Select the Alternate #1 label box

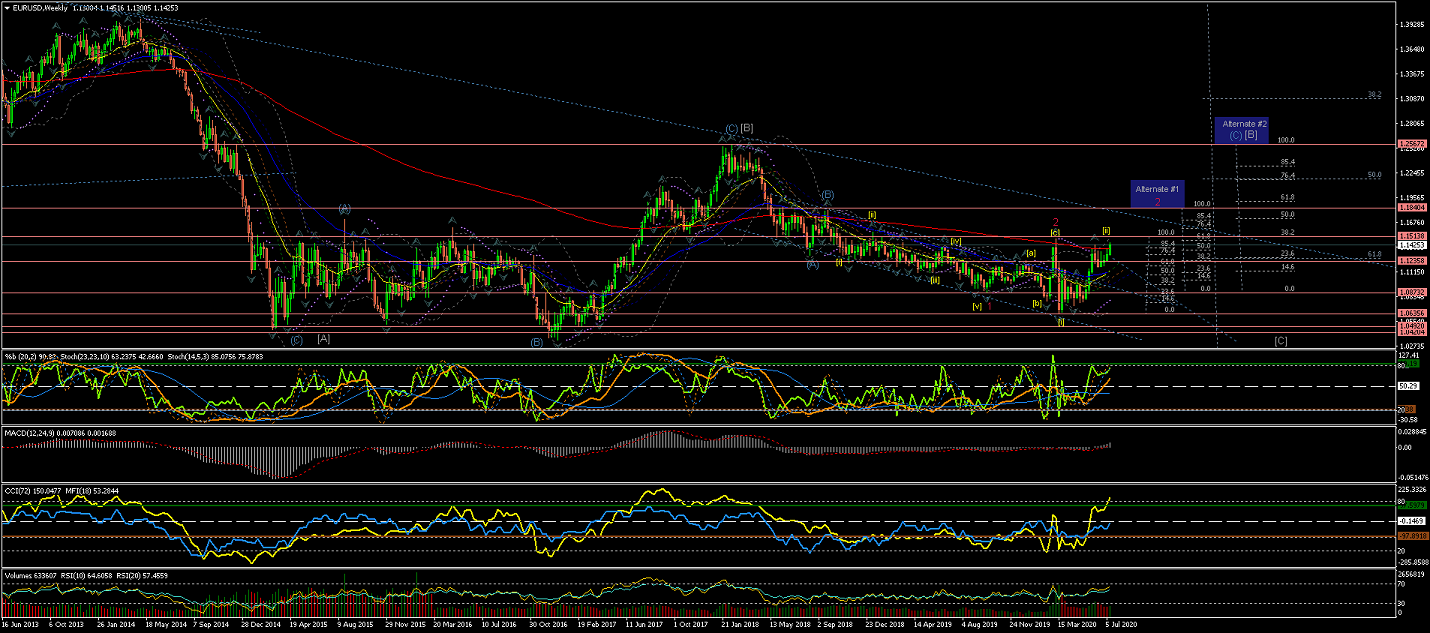1157,194
